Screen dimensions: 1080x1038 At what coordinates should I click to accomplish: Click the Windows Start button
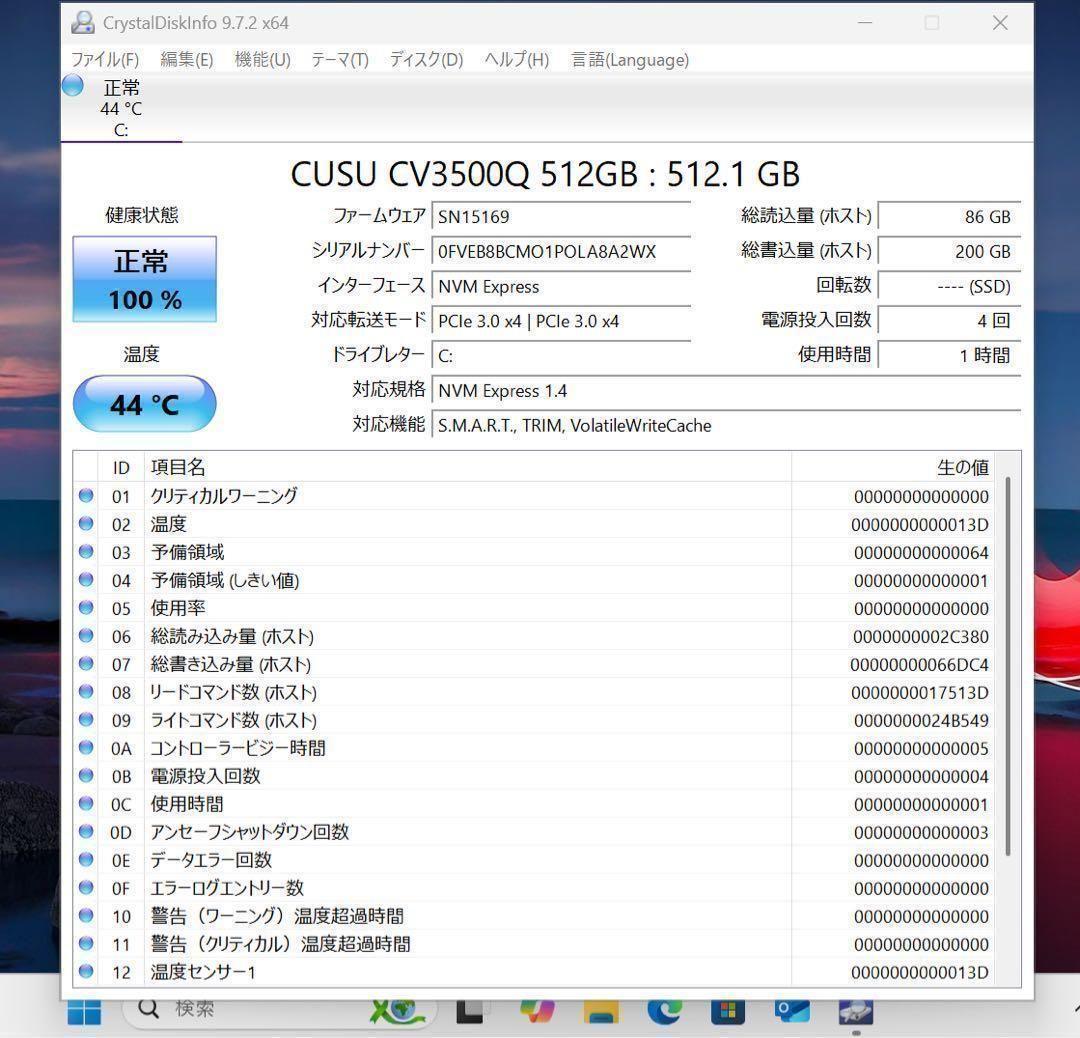(84, 1011)
